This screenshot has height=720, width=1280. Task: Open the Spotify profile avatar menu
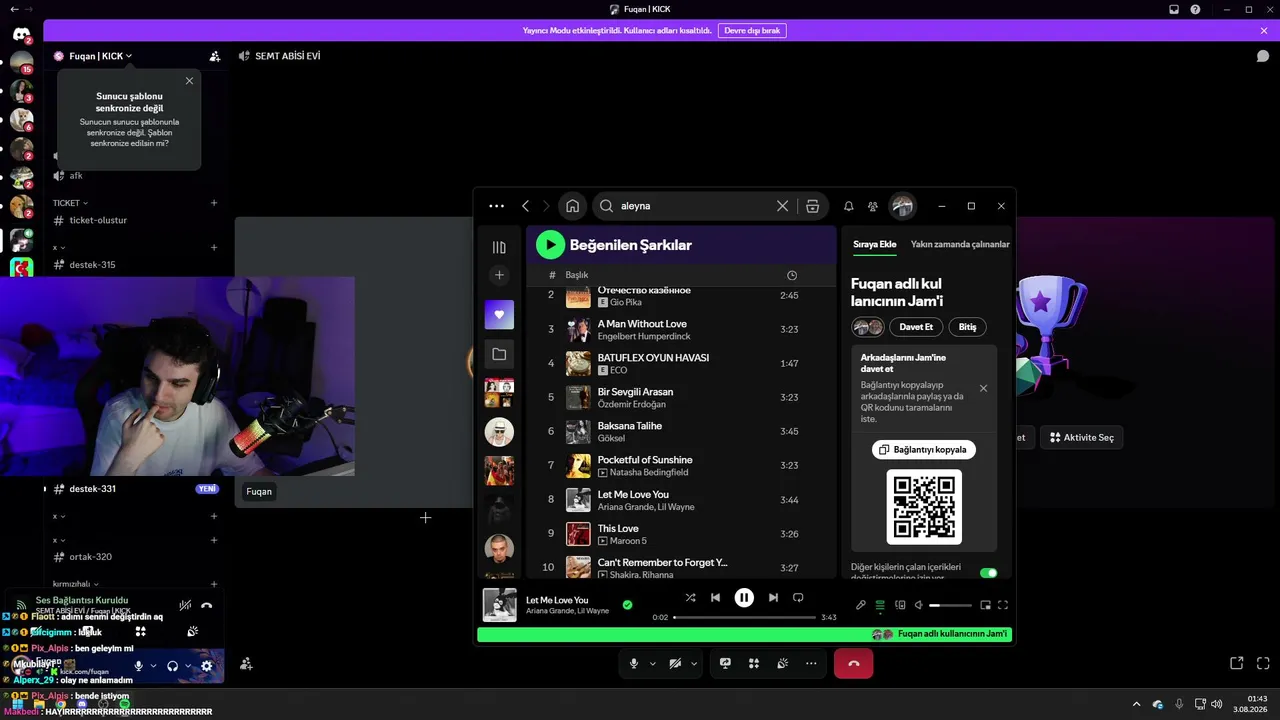(x=902, y=206)
